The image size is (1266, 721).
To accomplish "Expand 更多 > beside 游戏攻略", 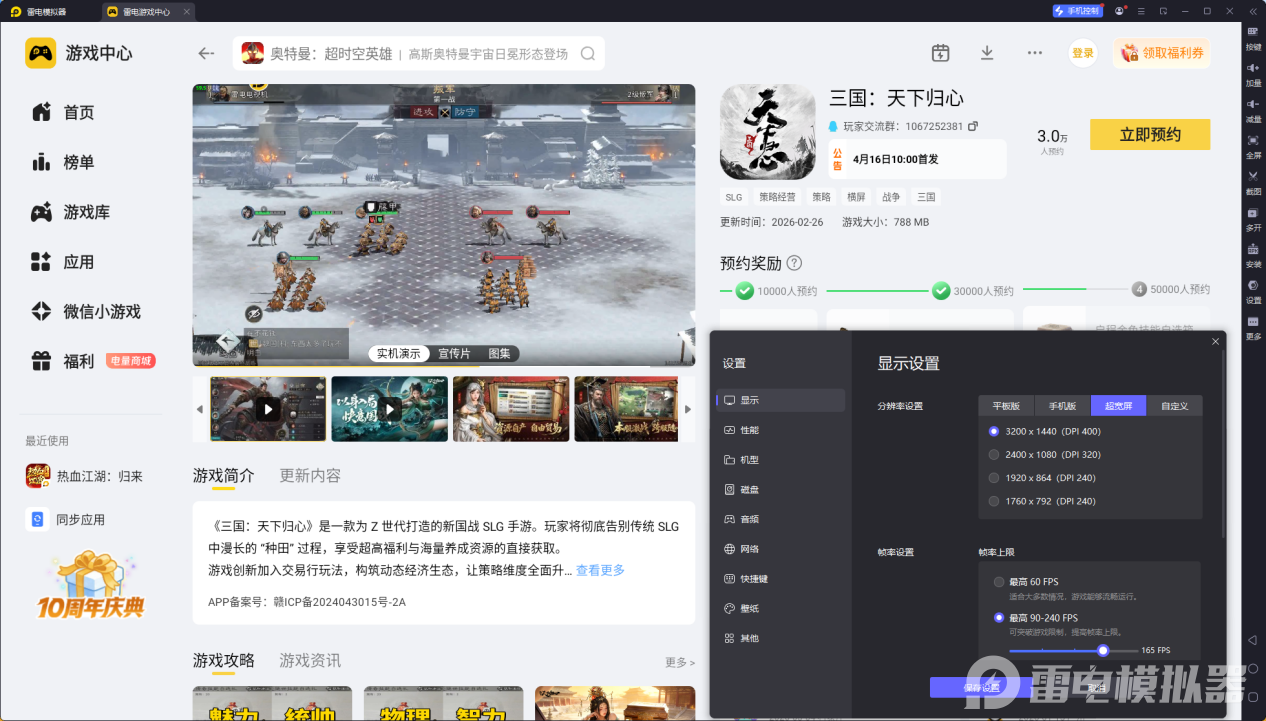I will 680,662.
